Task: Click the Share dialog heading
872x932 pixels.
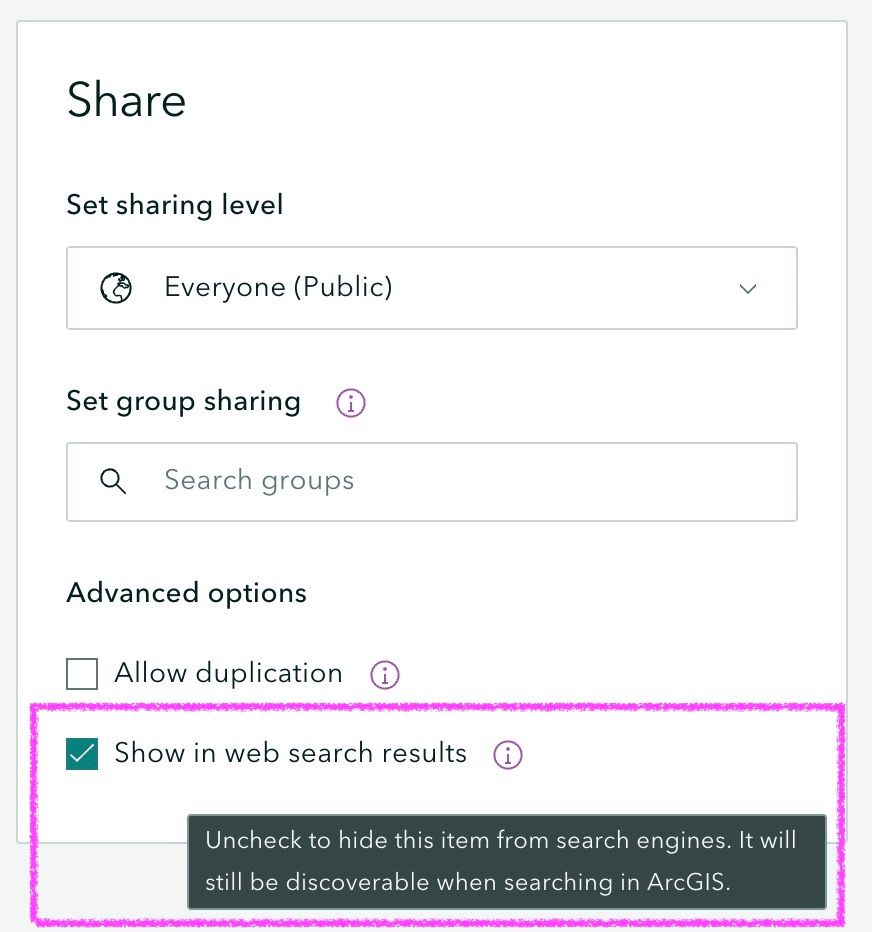Action: tap(126, 101)
